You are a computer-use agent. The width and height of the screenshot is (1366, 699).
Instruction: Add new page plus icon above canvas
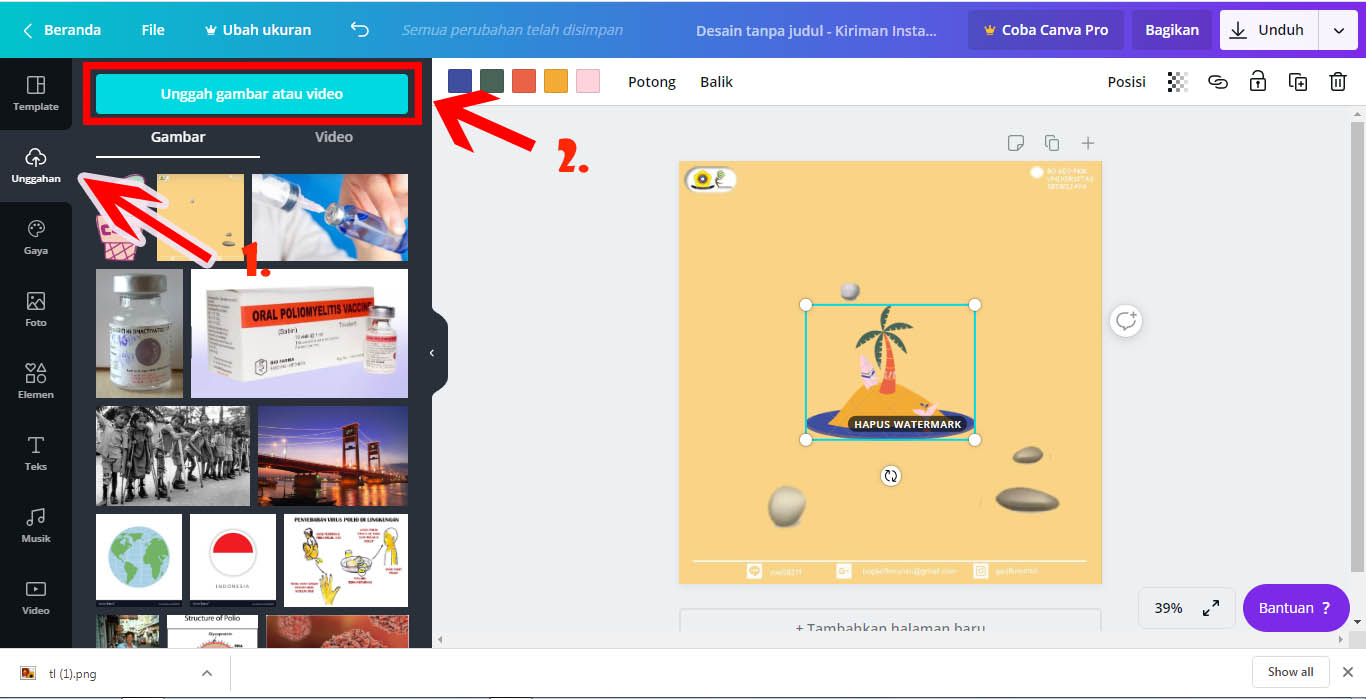[1088, 143]
